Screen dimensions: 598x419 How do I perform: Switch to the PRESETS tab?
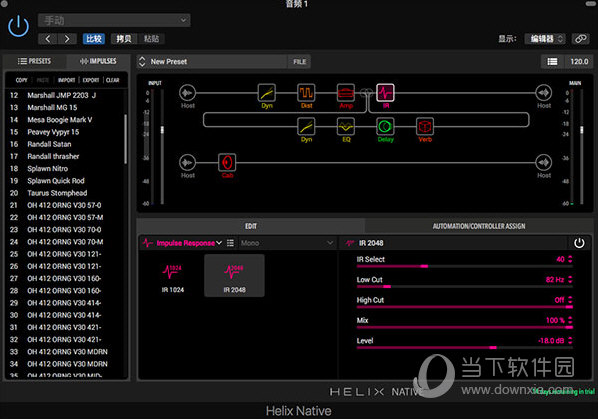pyautogui.click(x=34, y=61)
